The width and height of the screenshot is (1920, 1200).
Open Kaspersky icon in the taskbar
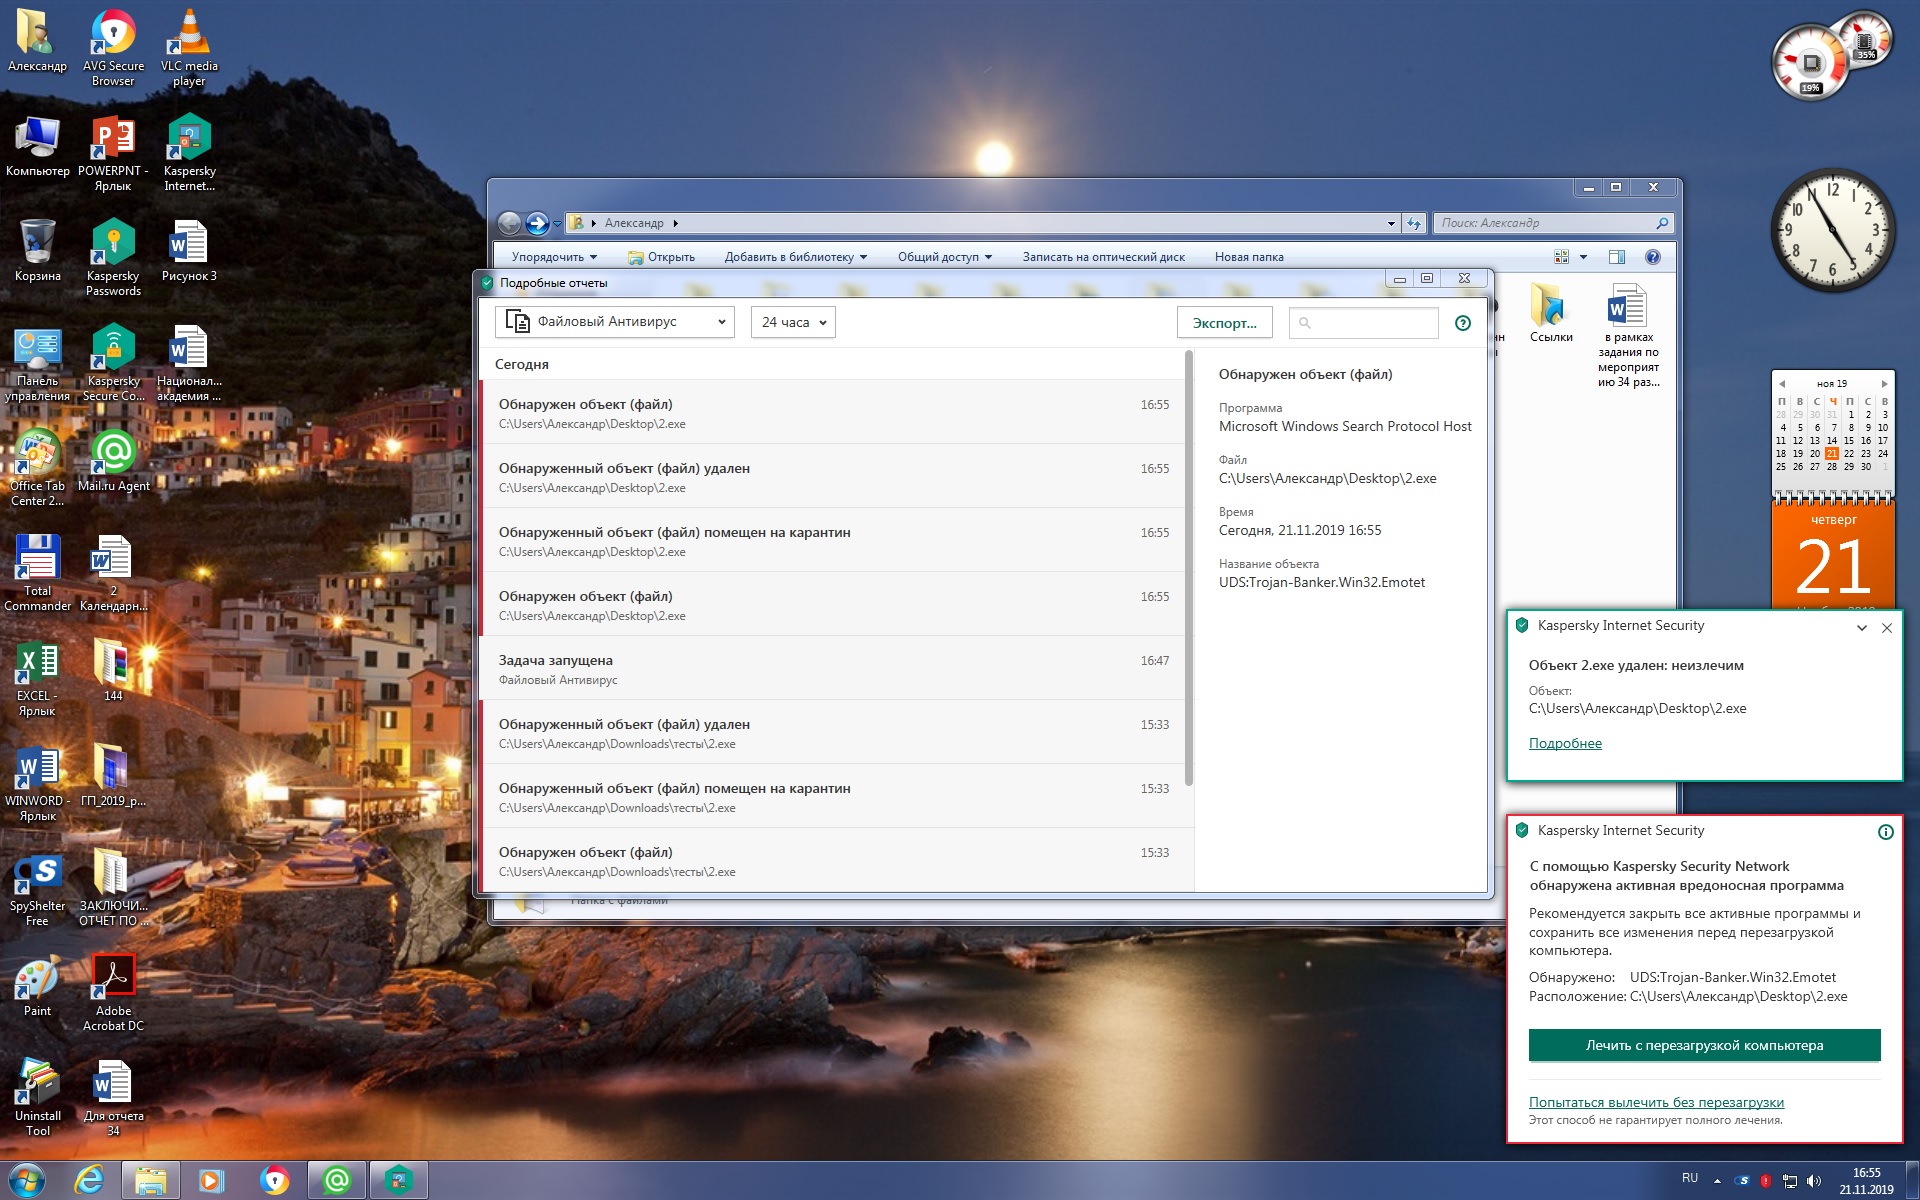pyautogui.click(x=398, y=1180)
